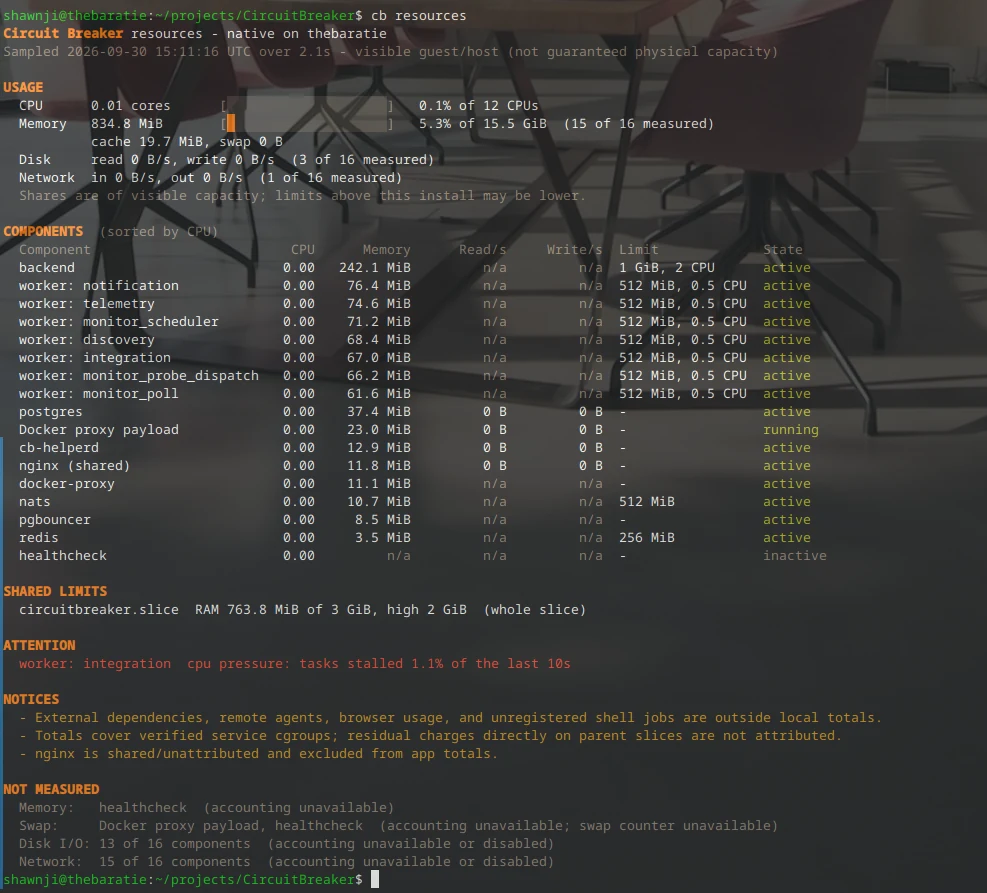Click the State column header
Screen dimensions: 987x893
(x=782, y=250)
